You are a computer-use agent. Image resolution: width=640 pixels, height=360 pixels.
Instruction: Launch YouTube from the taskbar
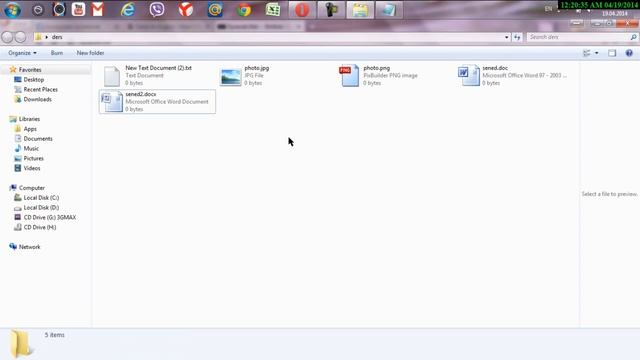tap(78, 9)
